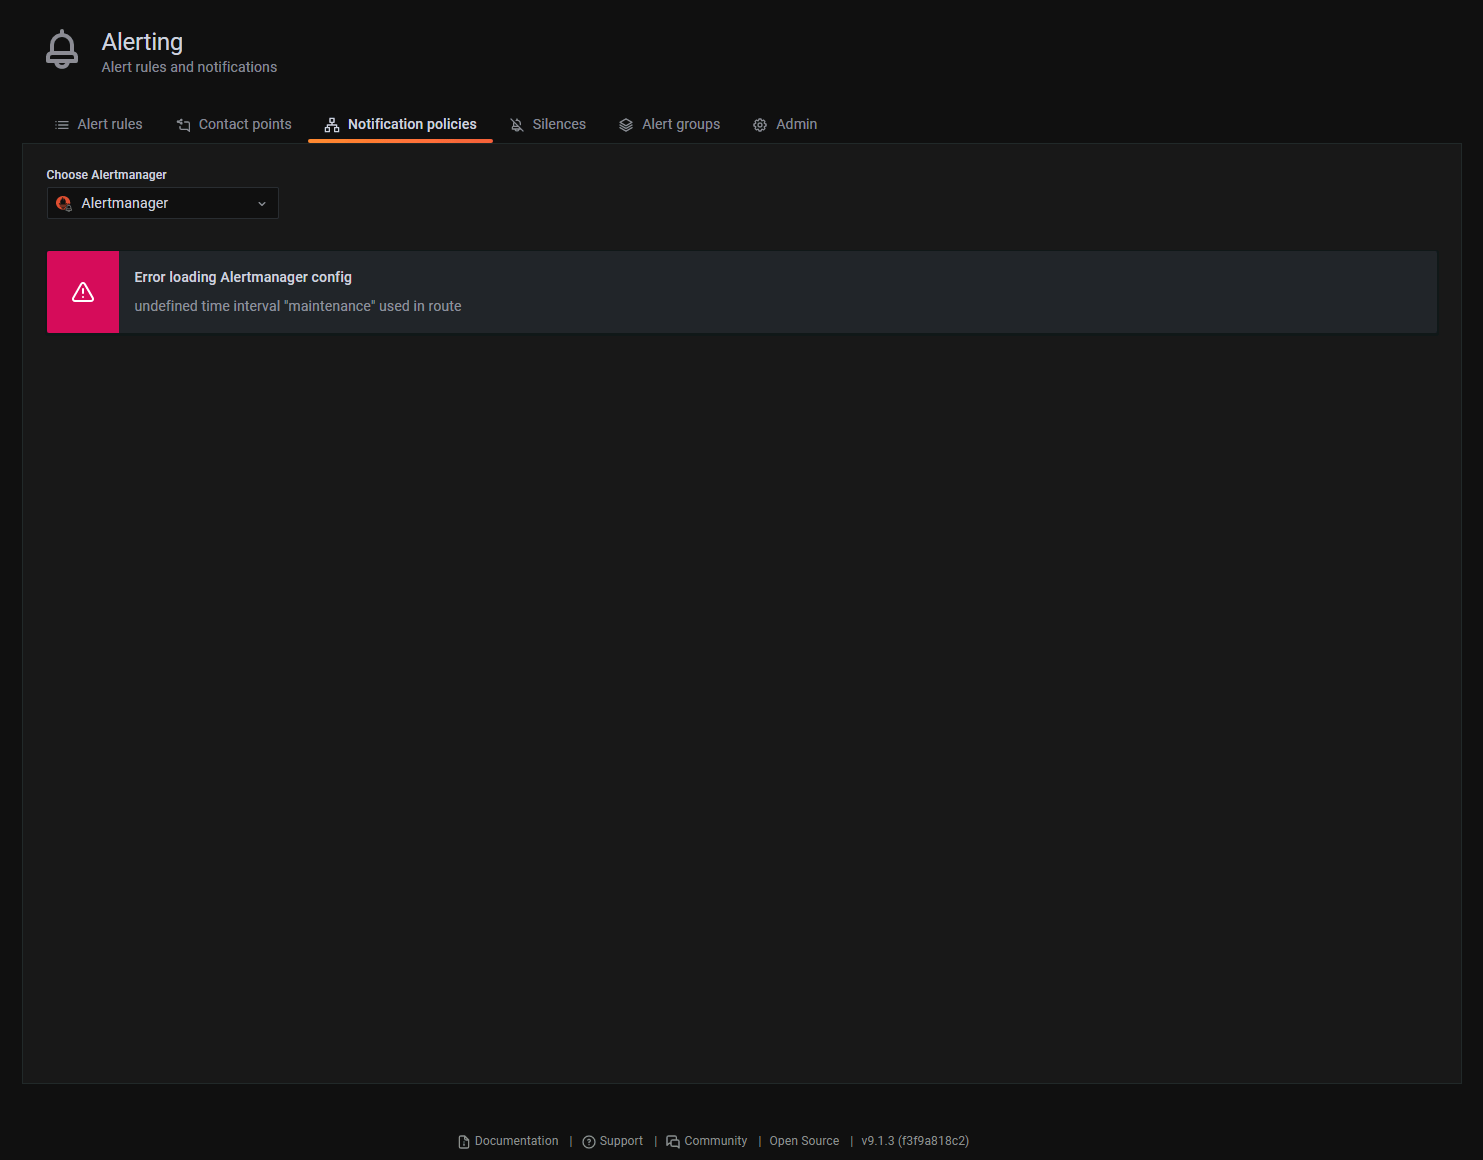The height and width of the screenshot is (1160, 1483).
Task: Expand the Alertmanager selection box
Action: tap(162, 203)
